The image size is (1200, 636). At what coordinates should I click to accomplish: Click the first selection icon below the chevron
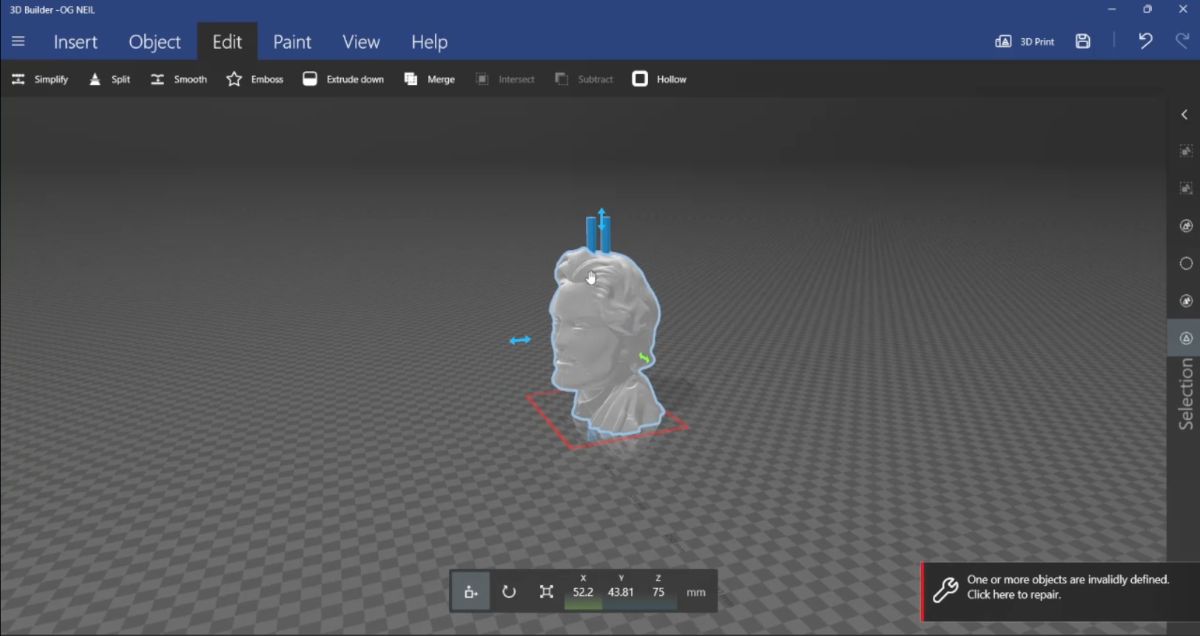[x=1186, y=151]
